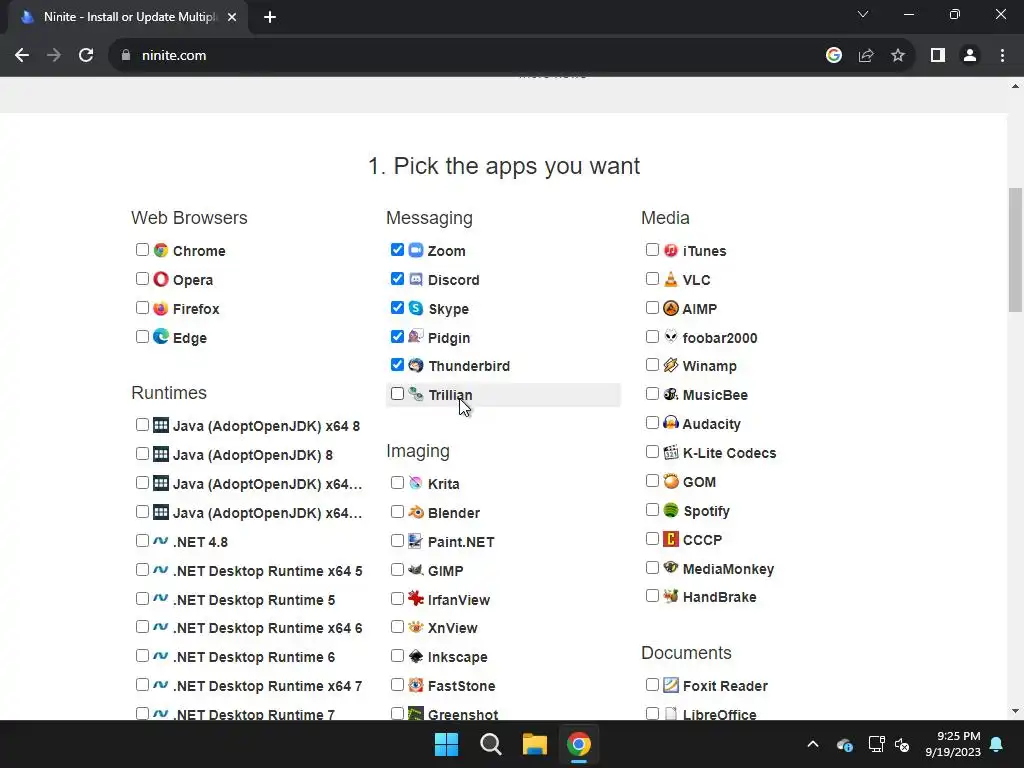1024x768 pixels.
Task: Click the page vertical scrollbar thumb
Action: pyautogui.click(x=1015, y=249)
